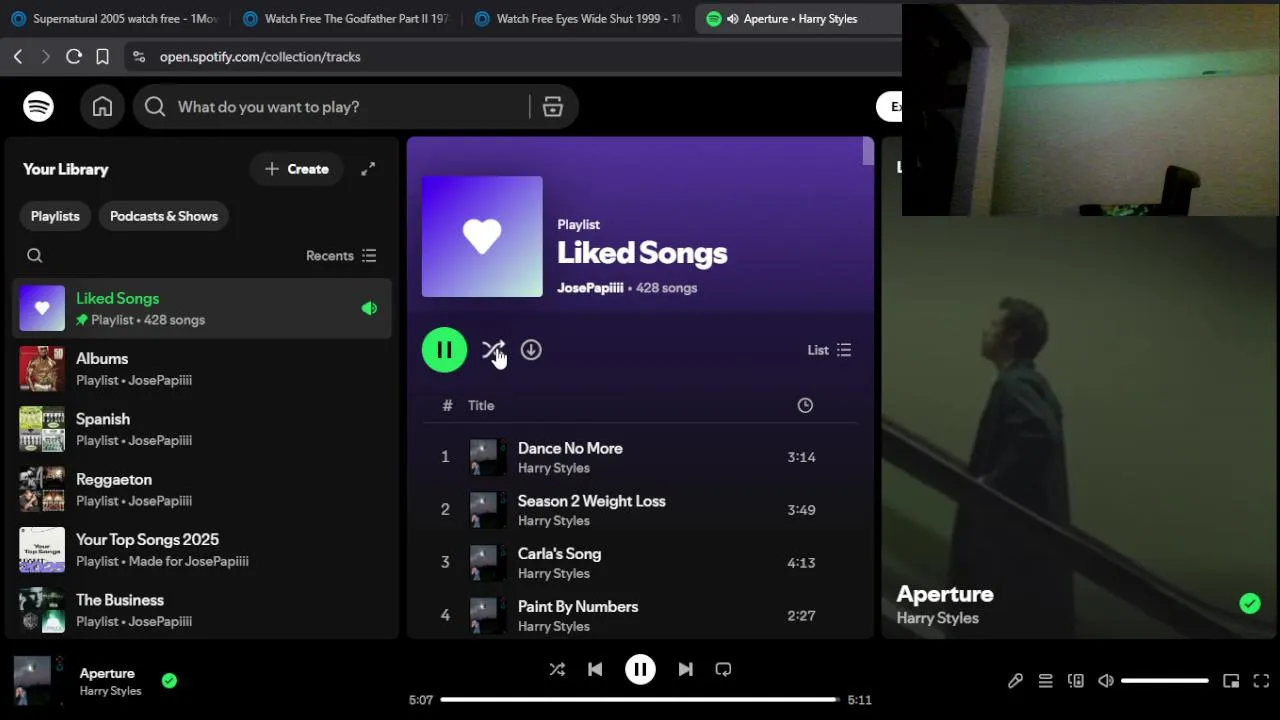
Task: Open Your Top Songs 2025 playlist
Action: (202, 550)
